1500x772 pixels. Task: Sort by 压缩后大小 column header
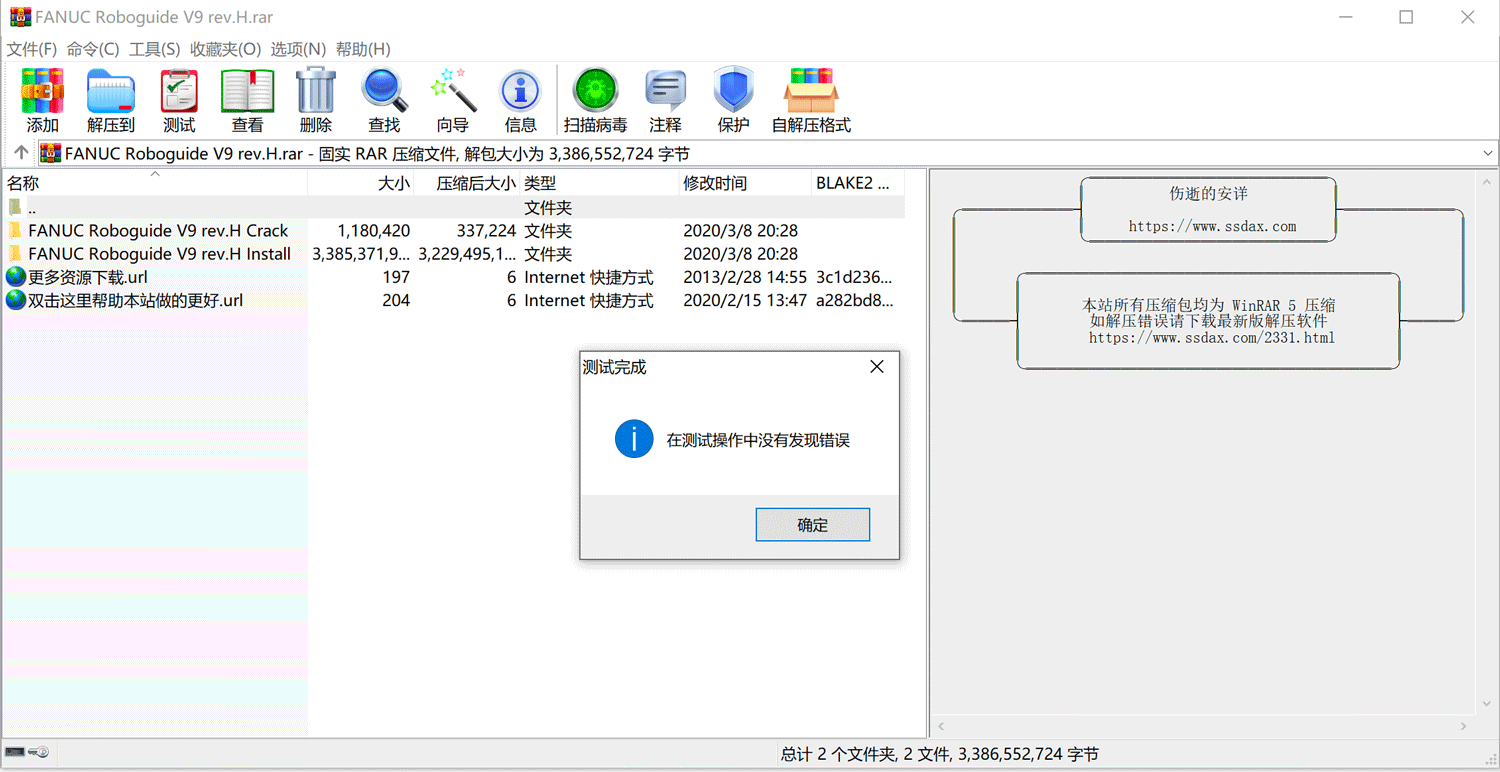(x=467, y=183)
